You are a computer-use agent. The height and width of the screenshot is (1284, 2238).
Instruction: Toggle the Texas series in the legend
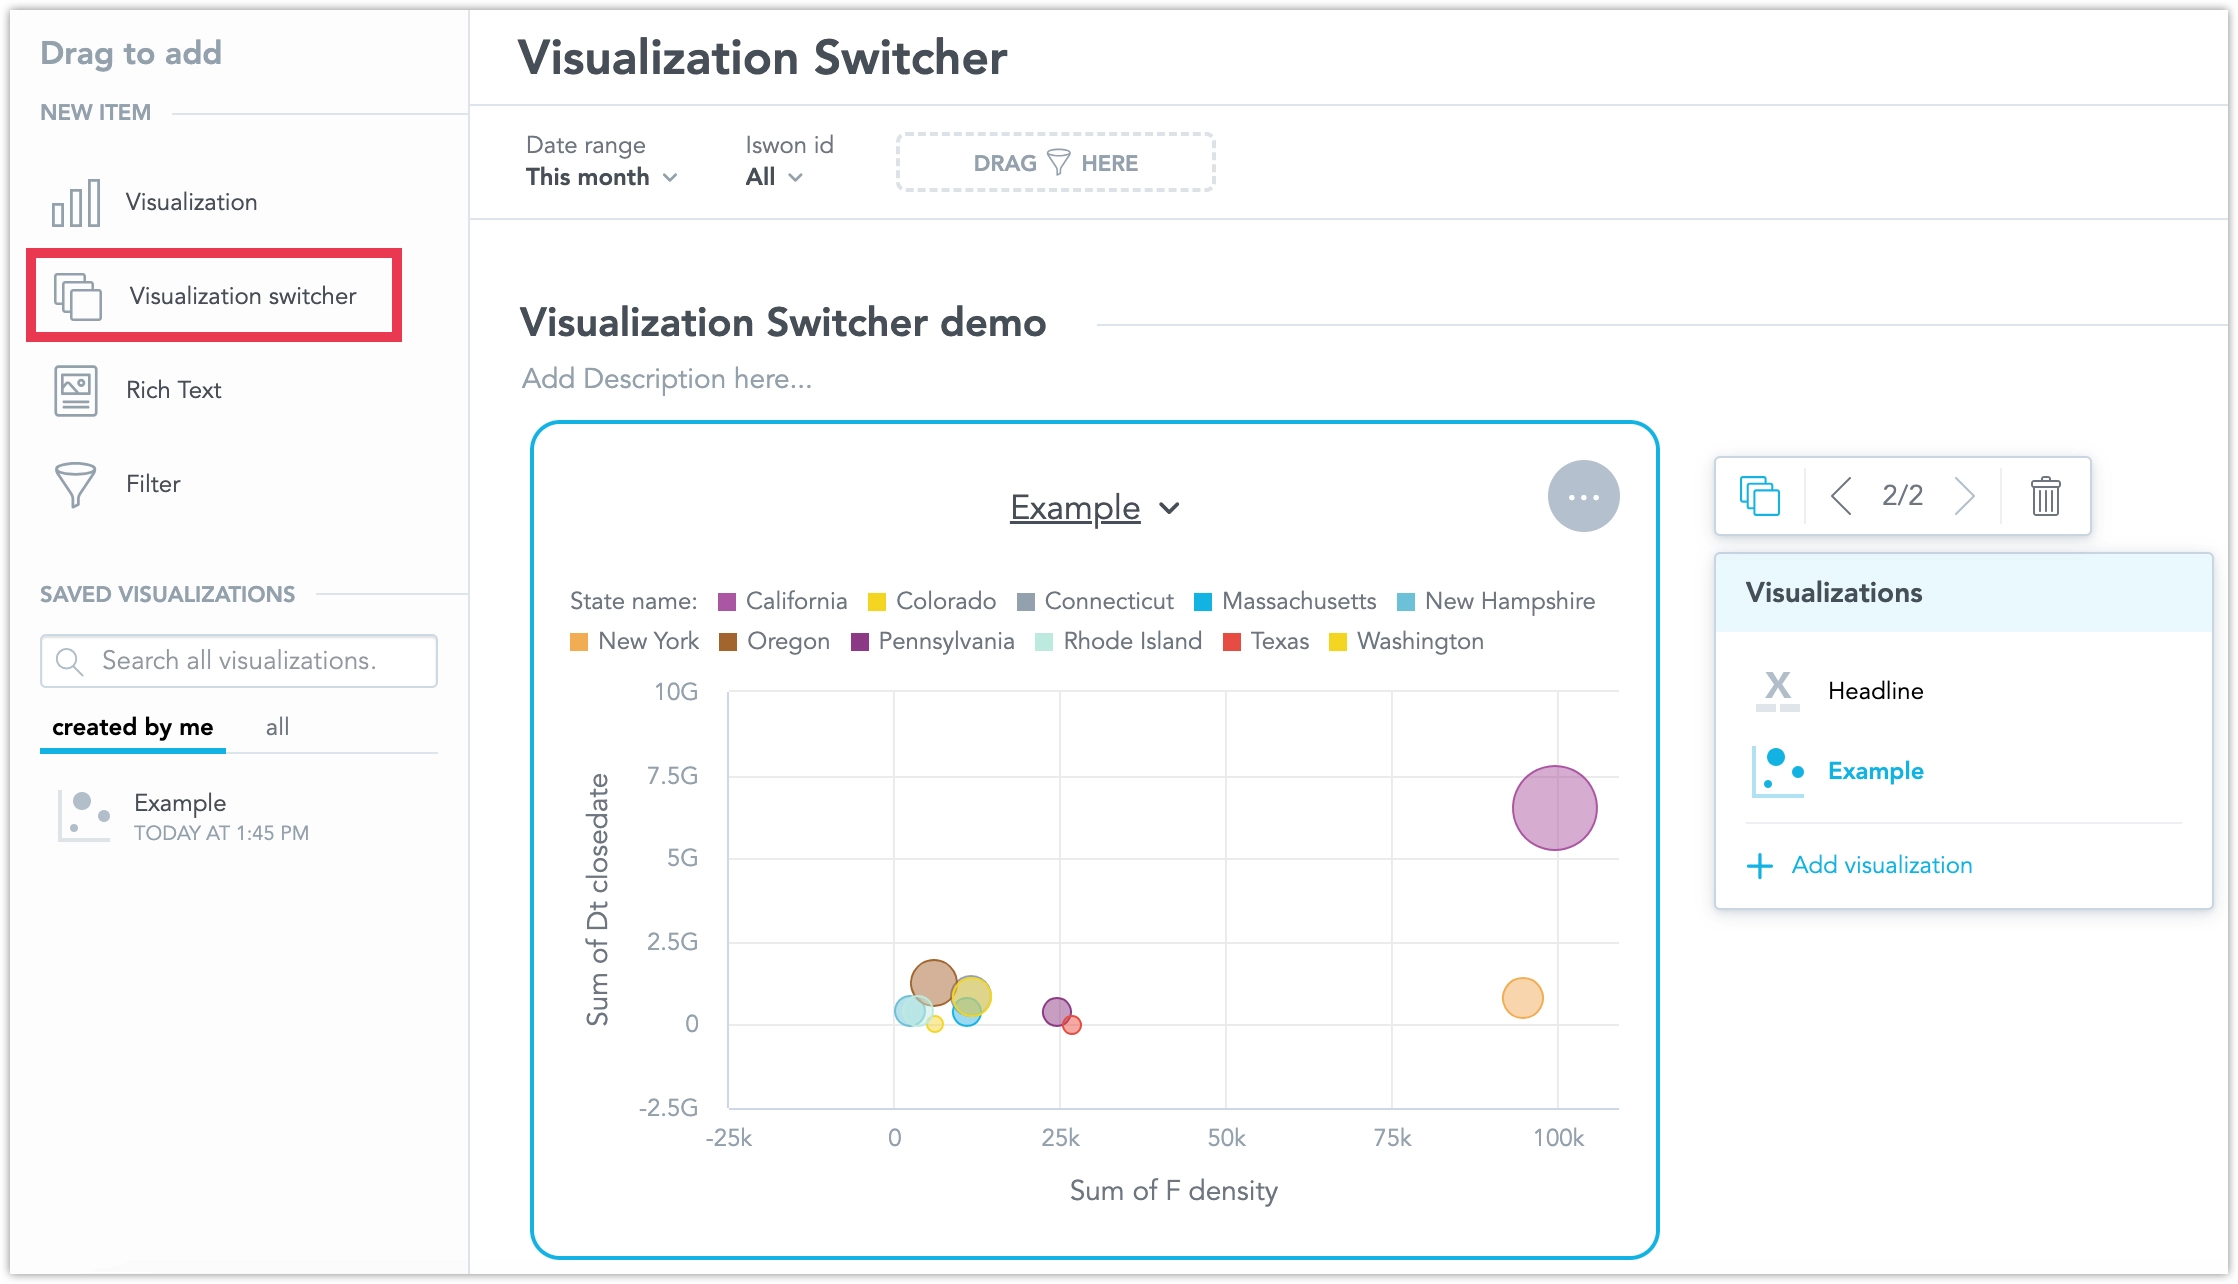[1237, 641]
